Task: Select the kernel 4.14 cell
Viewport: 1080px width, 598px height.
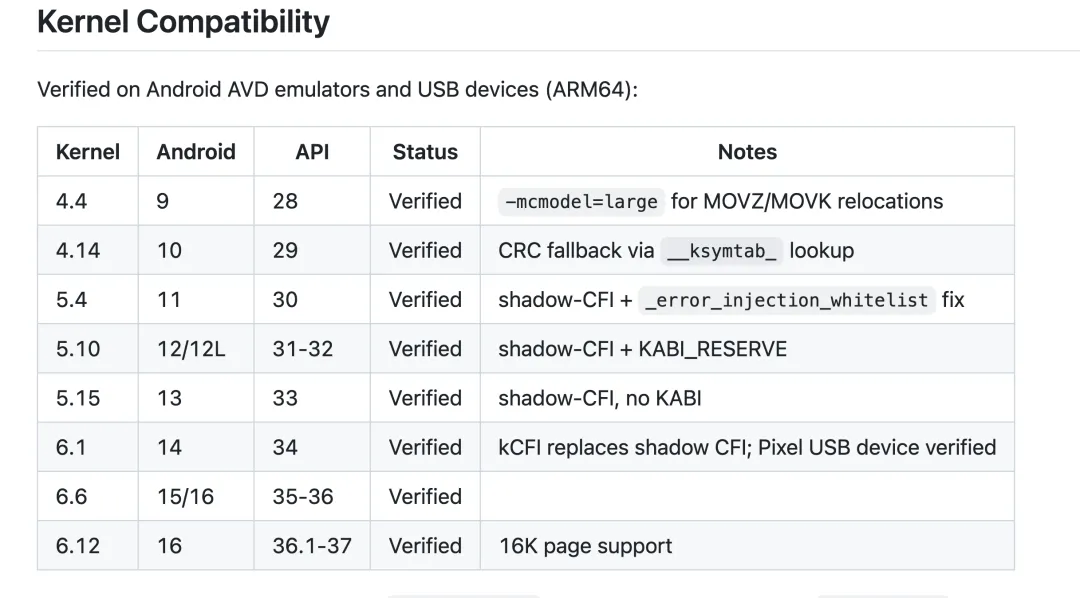Action: coord(78,250)
